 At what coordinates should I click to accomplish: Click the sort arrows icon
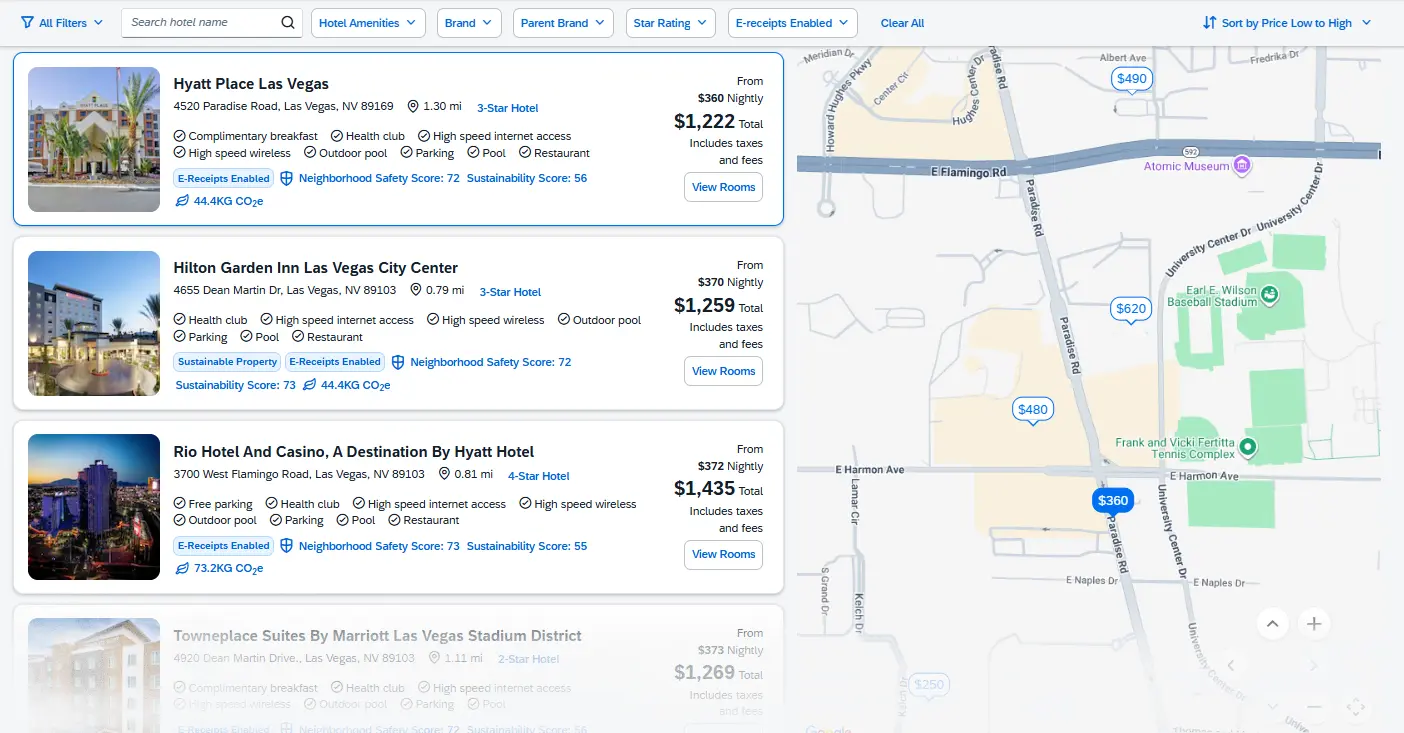pos(1209,23)
